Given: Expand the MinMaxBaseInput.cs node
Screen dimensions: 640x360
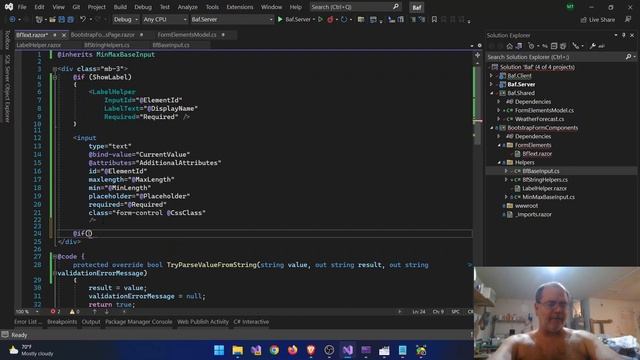Looking at the screenshot, I should pyautogui.click(x=506, y=197).
